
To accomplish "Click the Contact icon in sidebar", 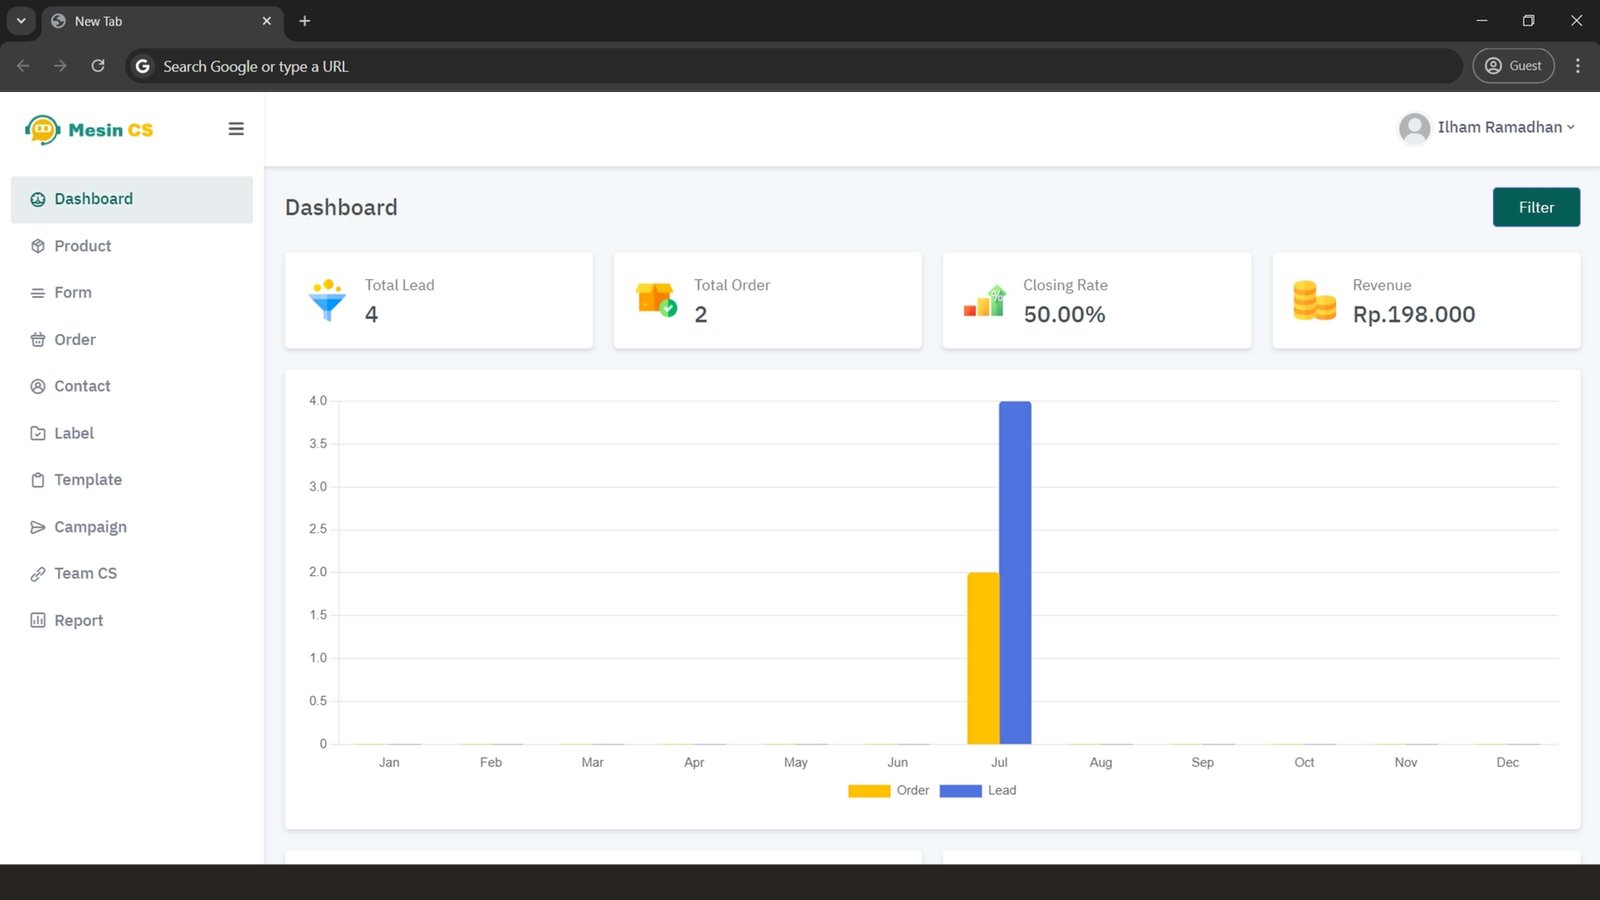I will [38, 387].
